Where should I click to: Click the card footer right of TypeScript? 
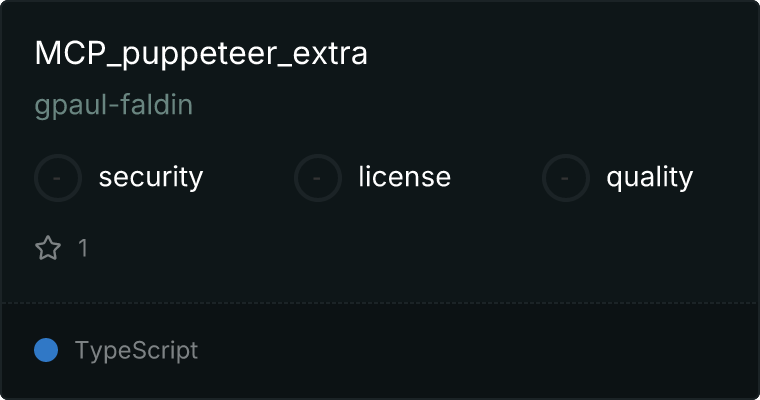[x=475, y=350]
